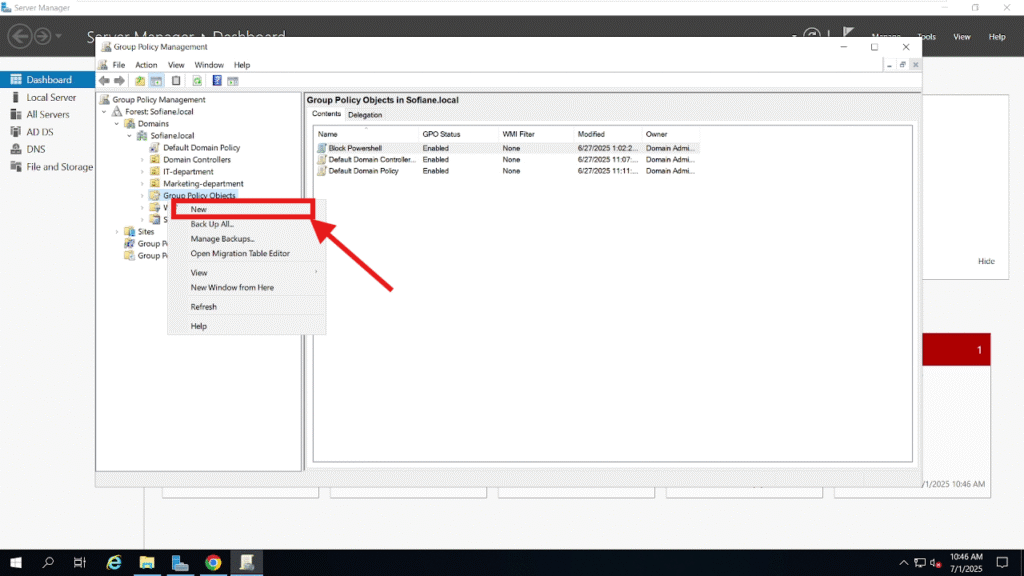Click the Up one level folder icon

coord(140,81)
